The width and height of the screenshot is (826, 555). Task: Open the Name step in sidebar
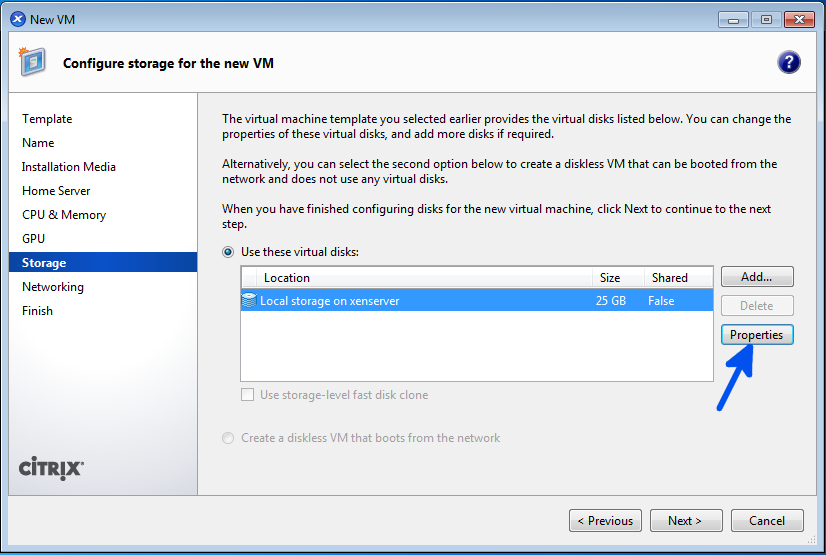coord(38,143)
